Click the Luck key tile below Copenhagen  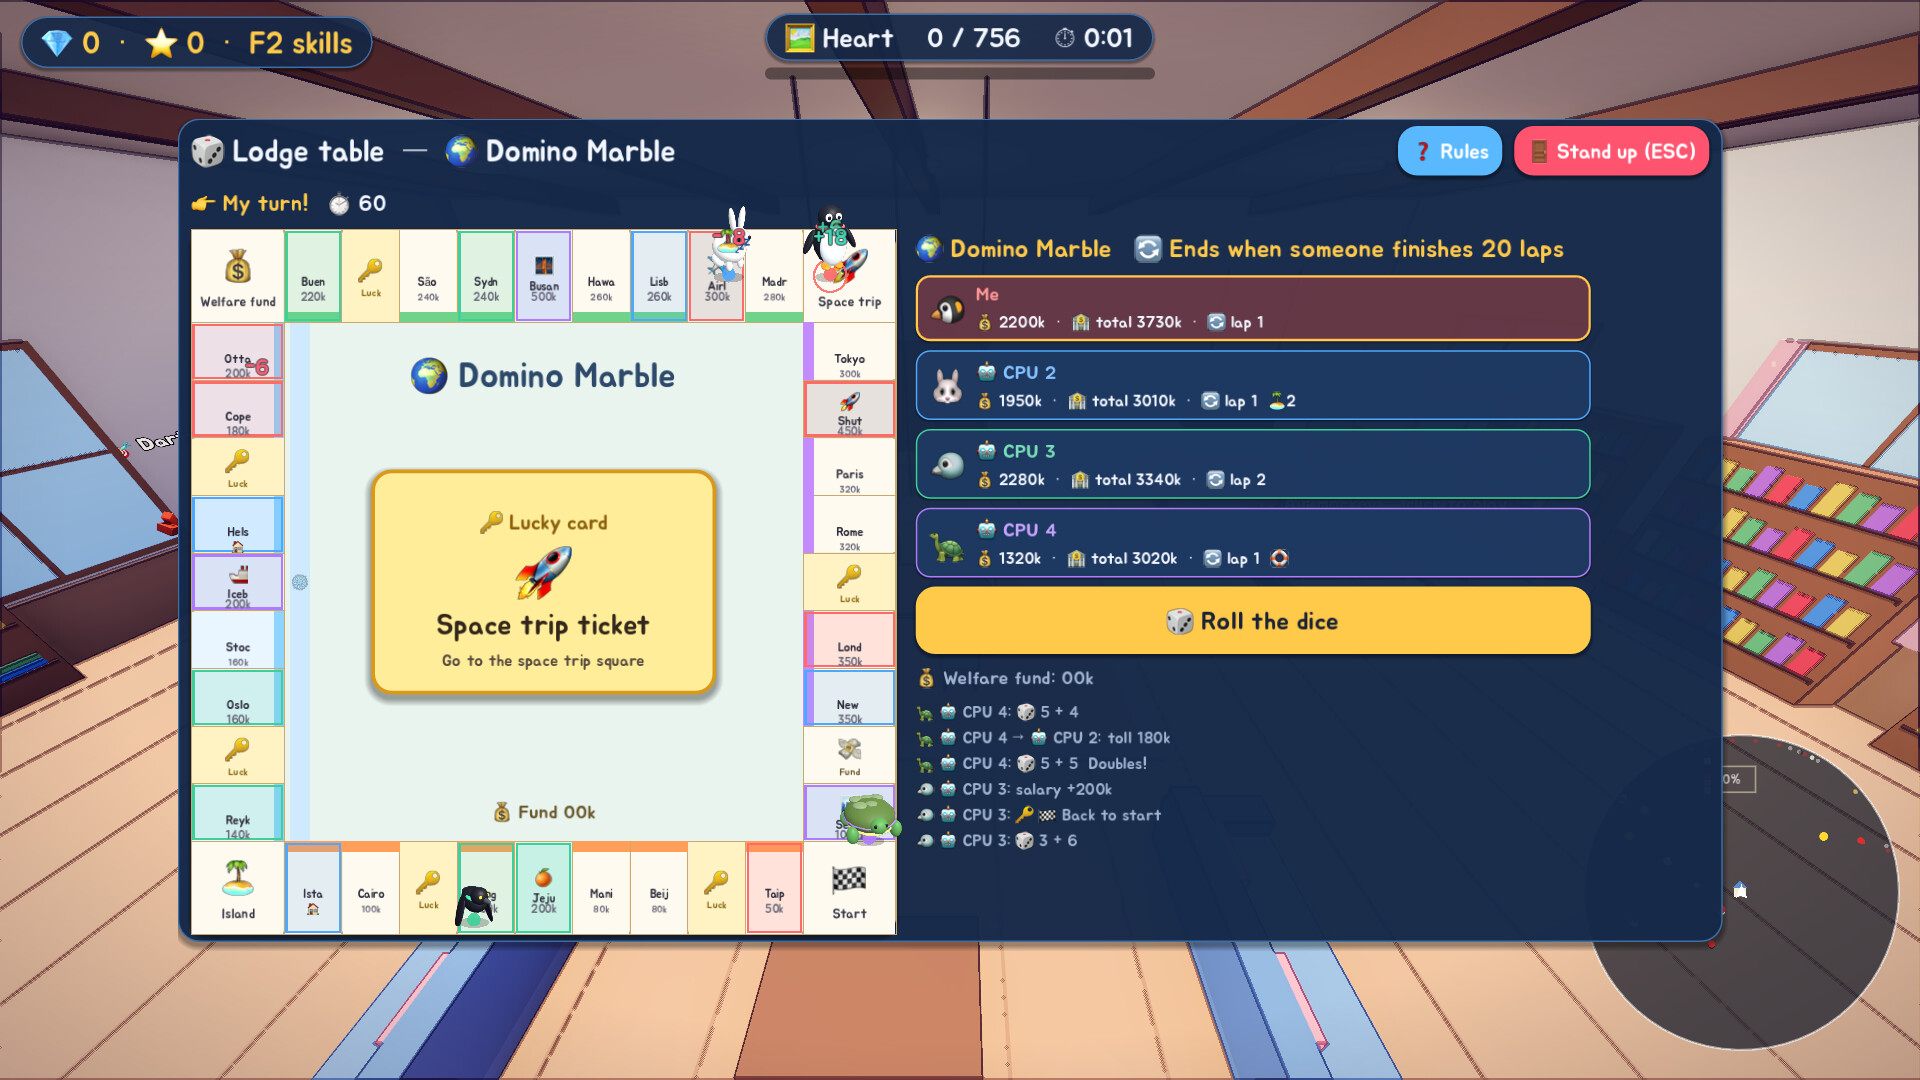click(x=238, y=467)
